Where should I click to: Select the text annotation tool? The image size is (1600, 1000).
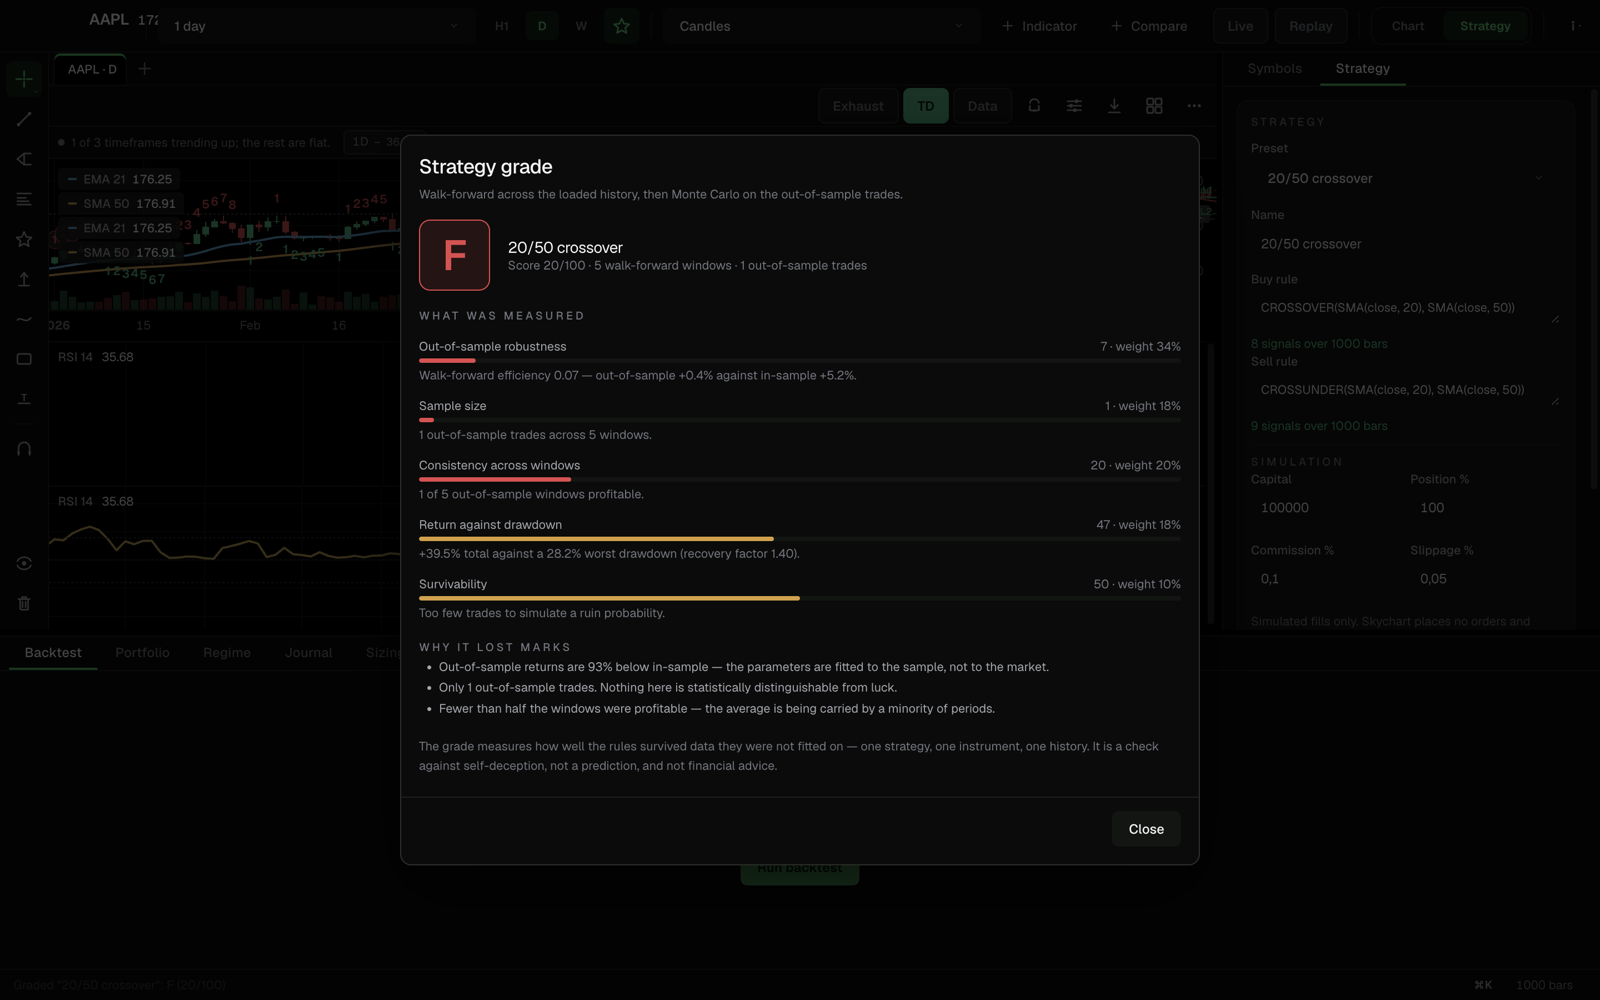(24, 399)
